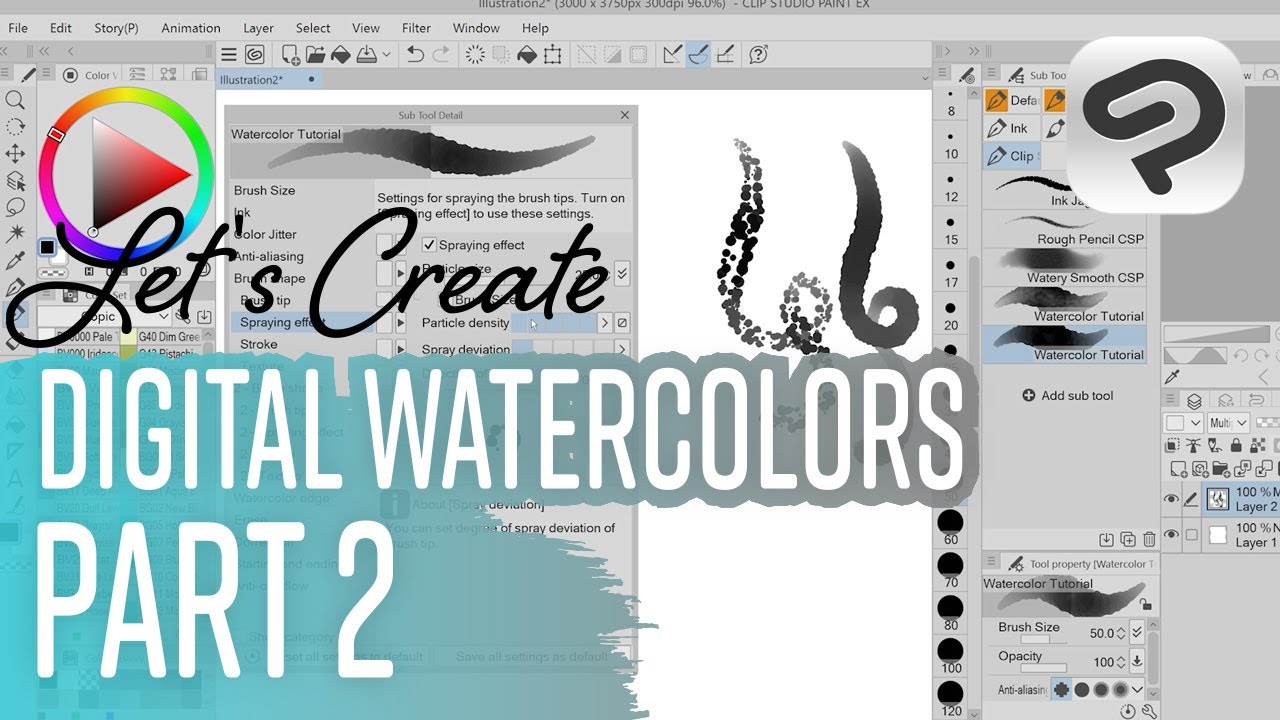1280x720 pixels.
Task: Expand the Anti-aliasing dropdown arrow in Tool property
Action: pyautogui.click(x=1138, y=689)
